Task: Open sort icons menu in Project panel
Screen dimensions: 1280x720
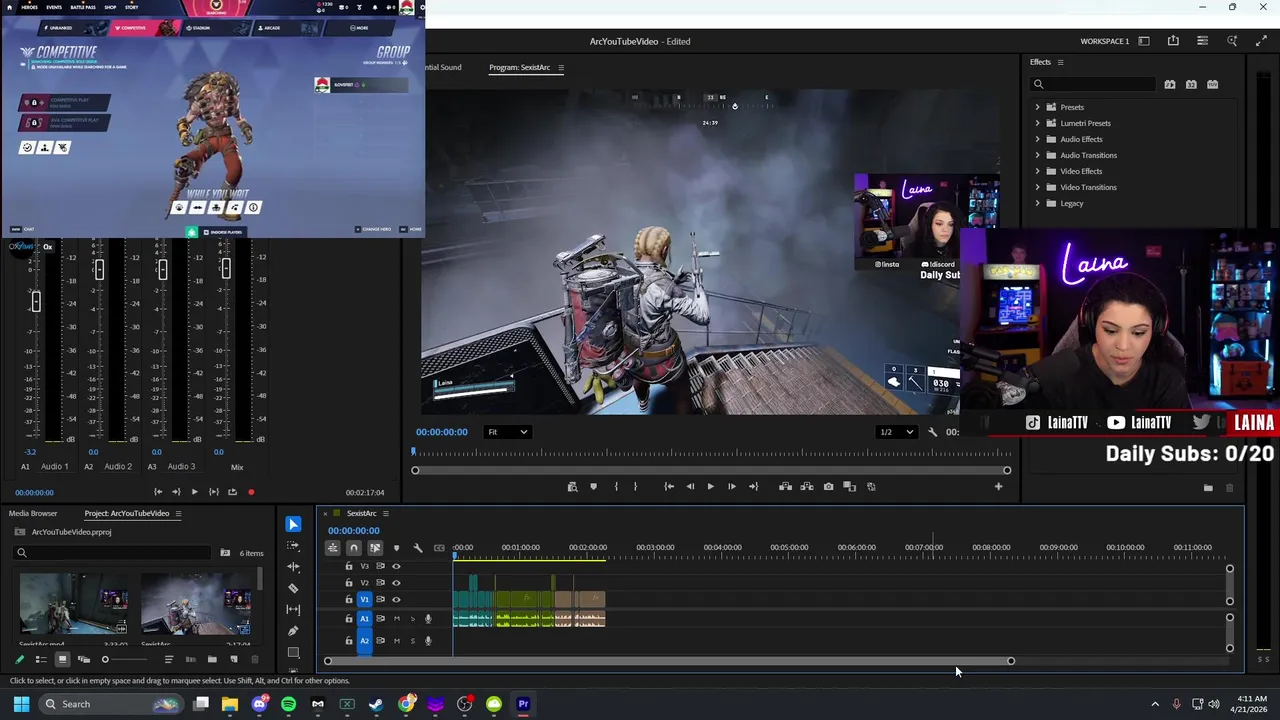Action: tap(168, 659)
